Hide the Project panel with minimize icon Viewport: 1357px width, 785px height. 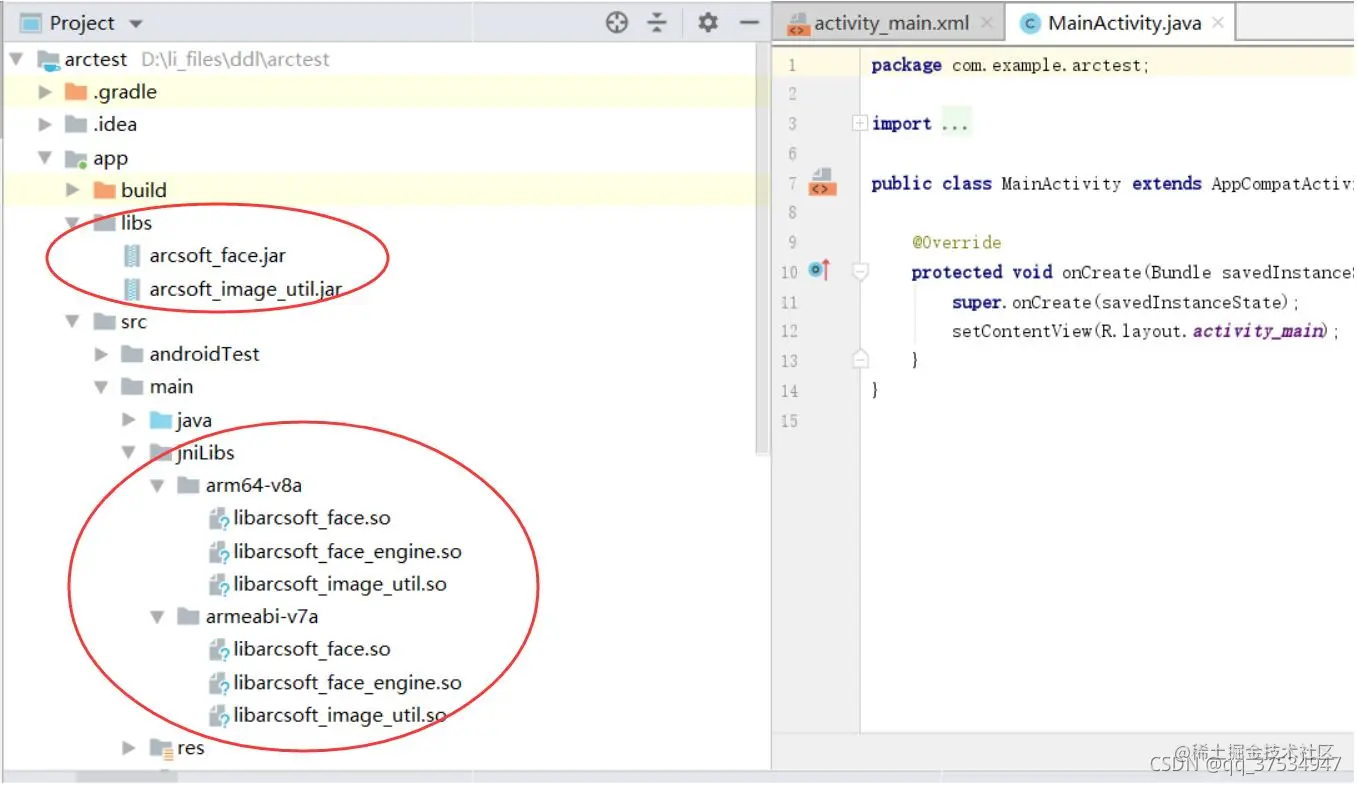[749, 22]
